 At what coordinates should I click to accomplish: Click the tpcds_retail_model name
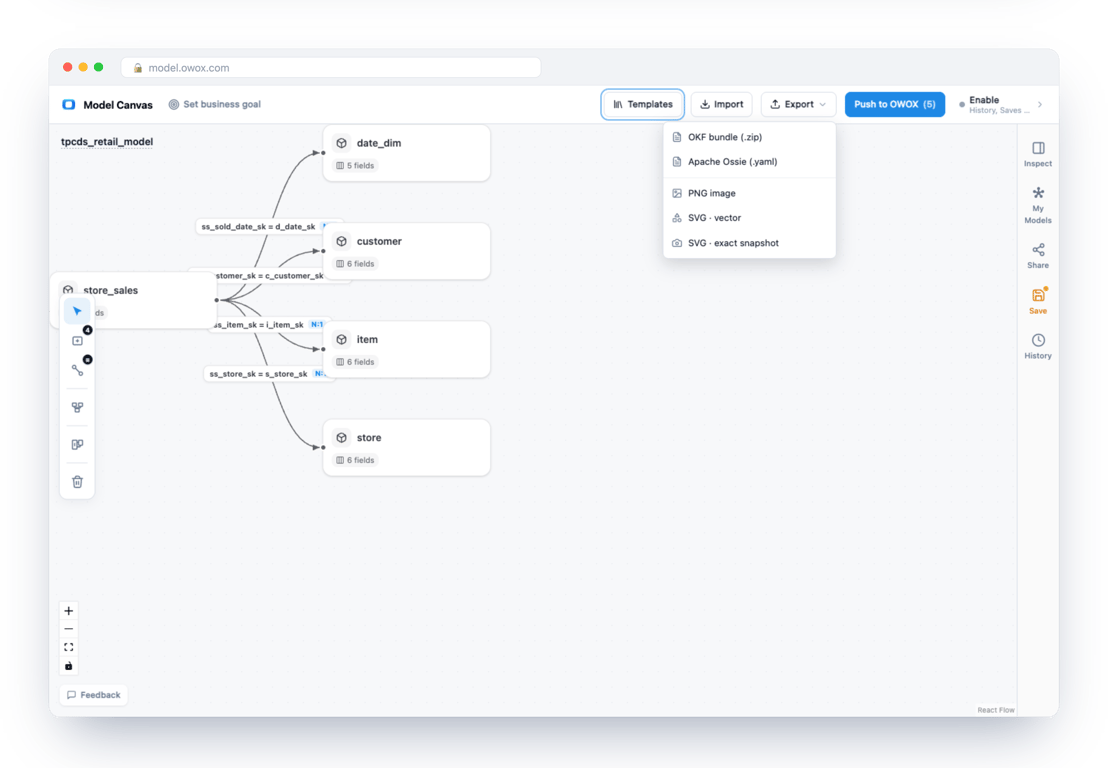[107, 141]
